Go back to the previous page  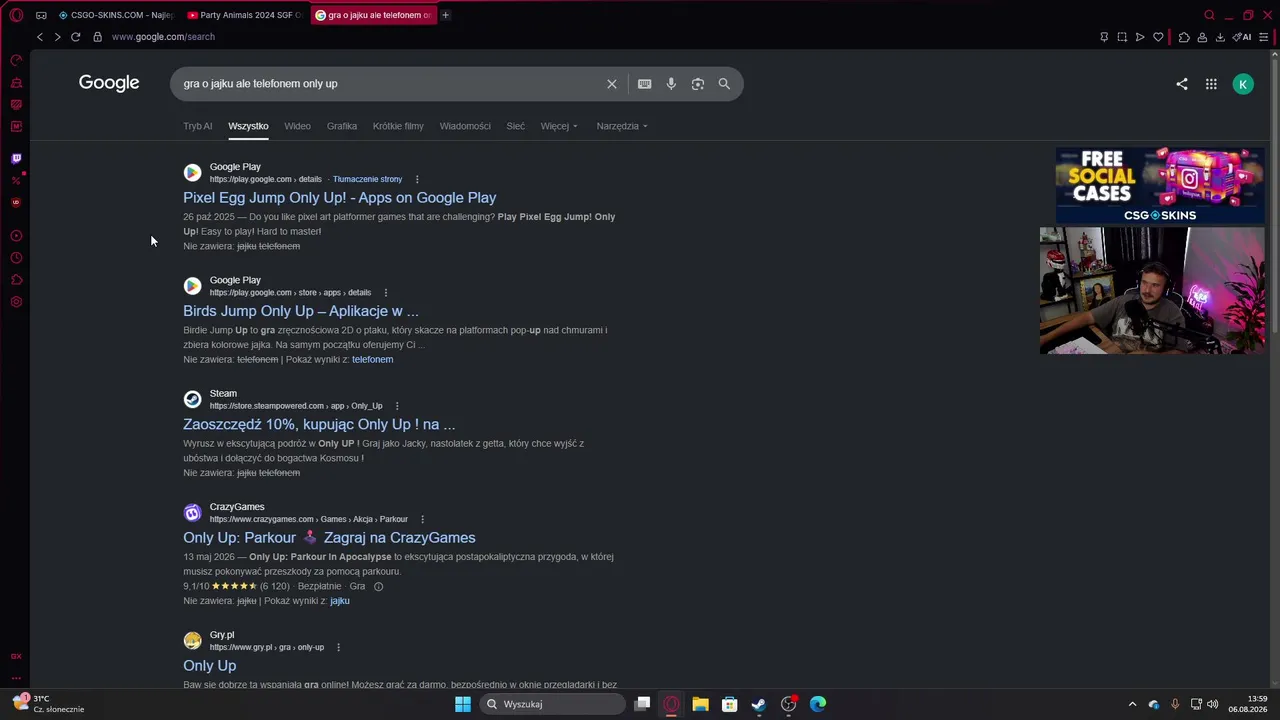pos(40,37)
